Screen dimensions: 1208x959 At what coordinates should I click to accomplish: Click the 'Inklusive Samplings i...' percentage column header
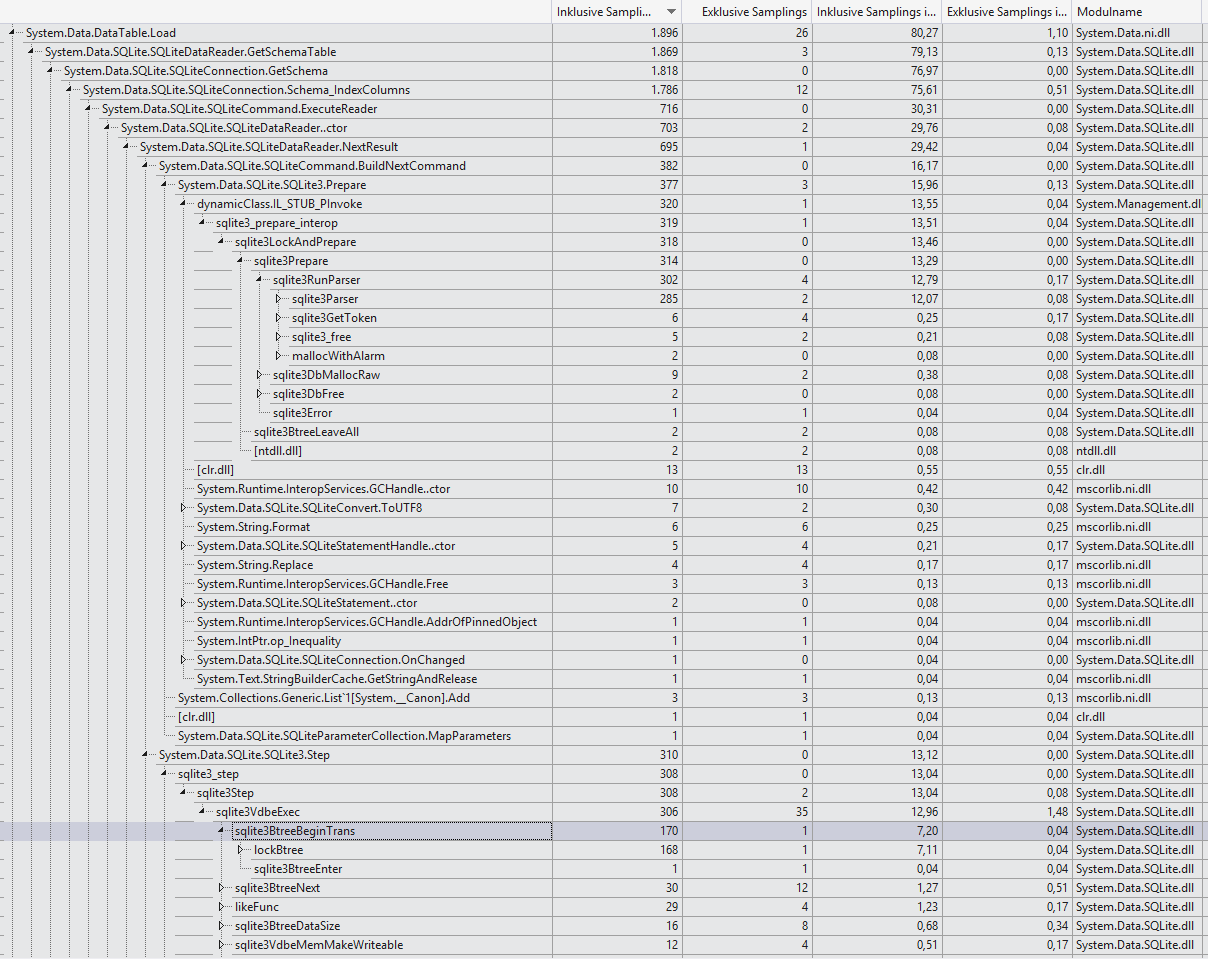pos(877,12)
